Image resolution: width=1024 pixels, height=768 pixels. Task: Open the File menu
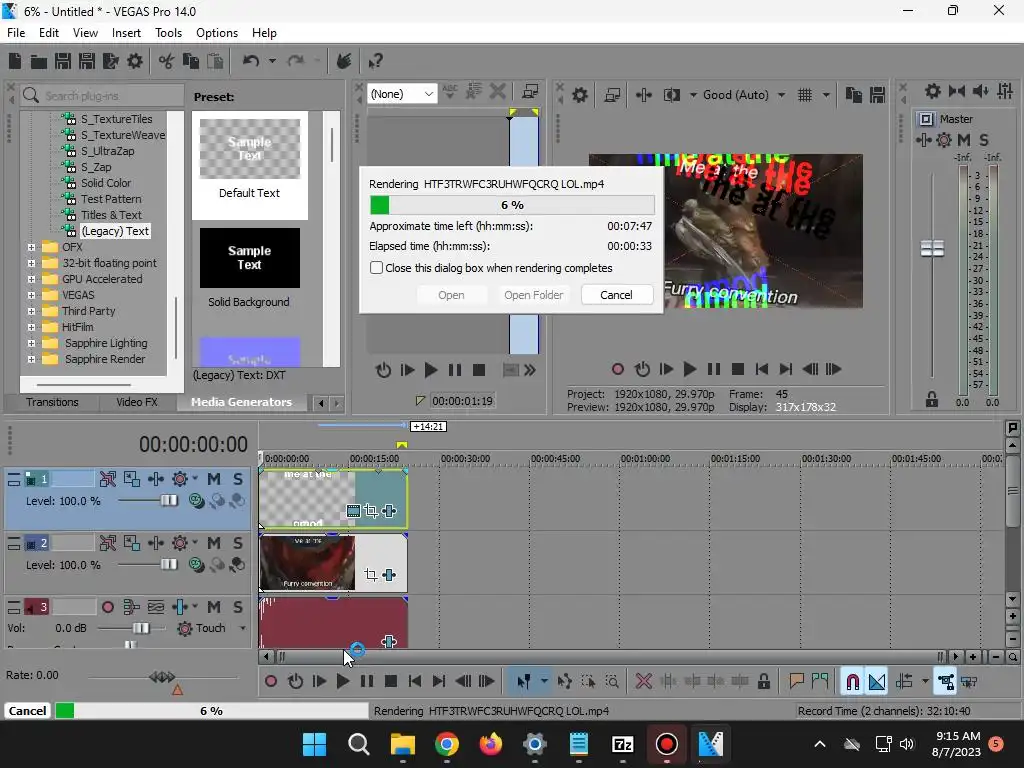coord(16,33)
